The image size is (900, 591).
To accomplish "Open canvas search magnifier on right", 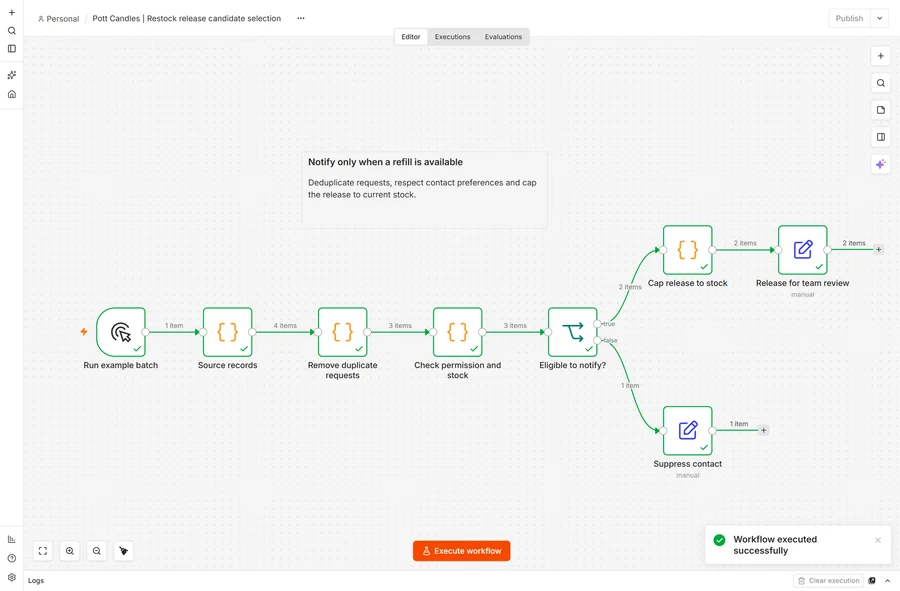I will 880,83.
